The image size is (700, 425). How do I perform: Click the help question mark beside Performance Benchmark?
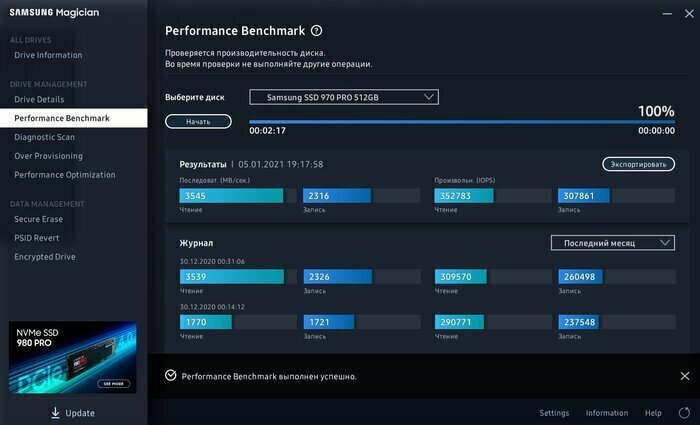[317, 32]
